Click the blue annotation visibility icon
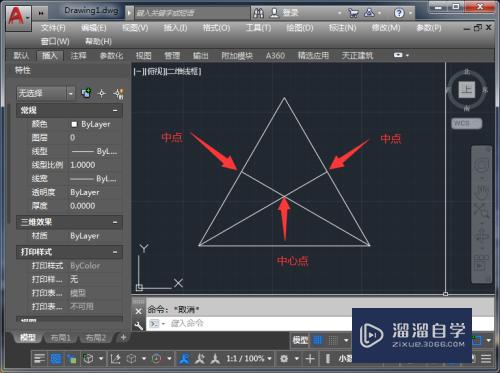The height and width of the screenshot is (373, 500). [184, 359]
